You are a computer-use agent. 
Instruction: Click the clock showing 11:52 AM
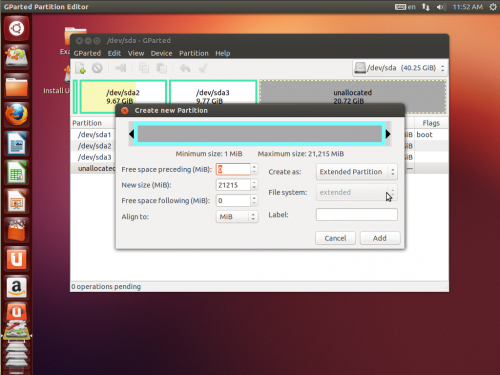pyautogui.click(x=467, y=7)
